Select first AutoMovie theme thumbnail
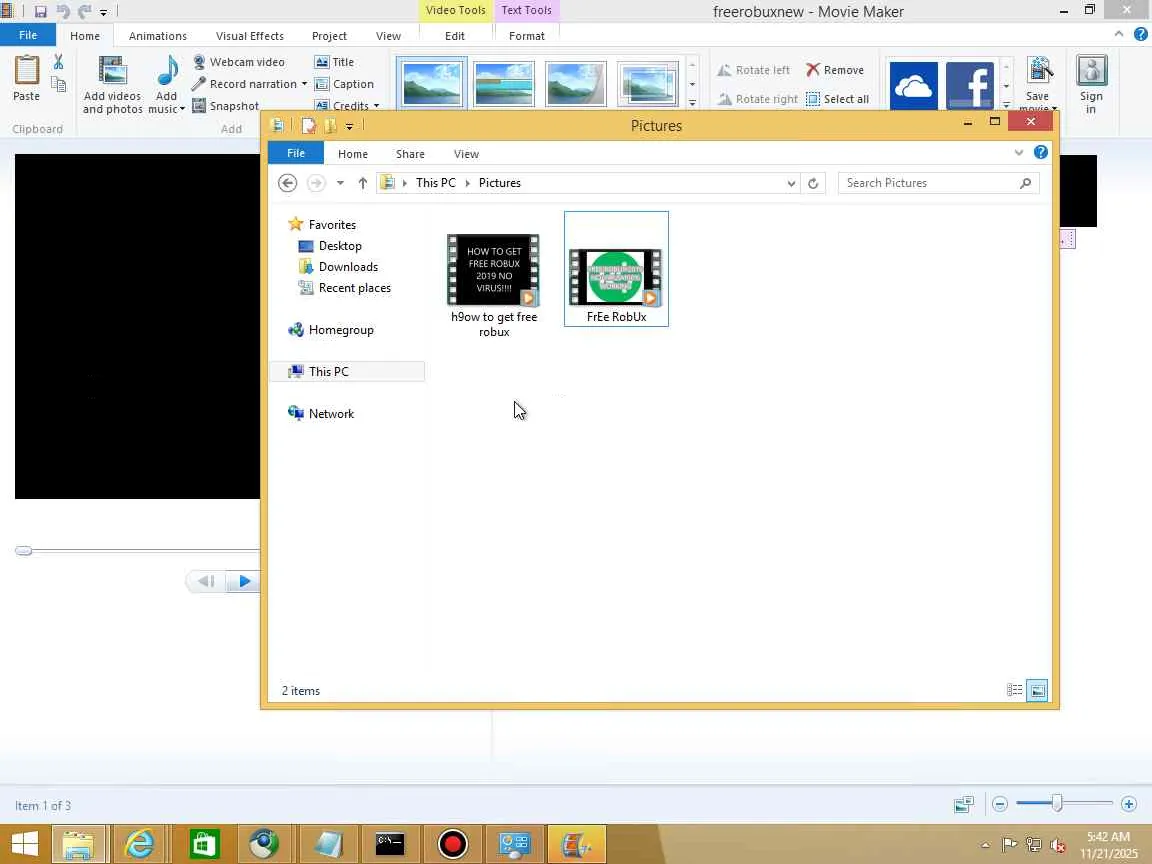The image size is (1152, 864). point(432,84)
